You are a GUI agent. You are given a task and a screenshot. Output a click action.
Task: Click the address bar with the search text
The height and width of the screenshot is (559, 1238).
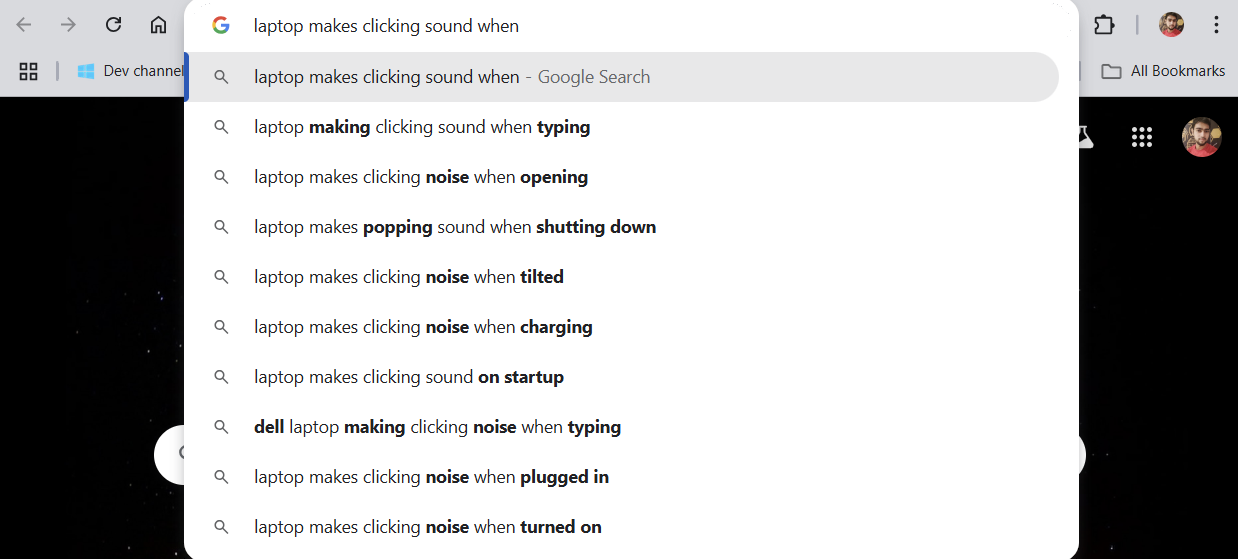[631, 26]
